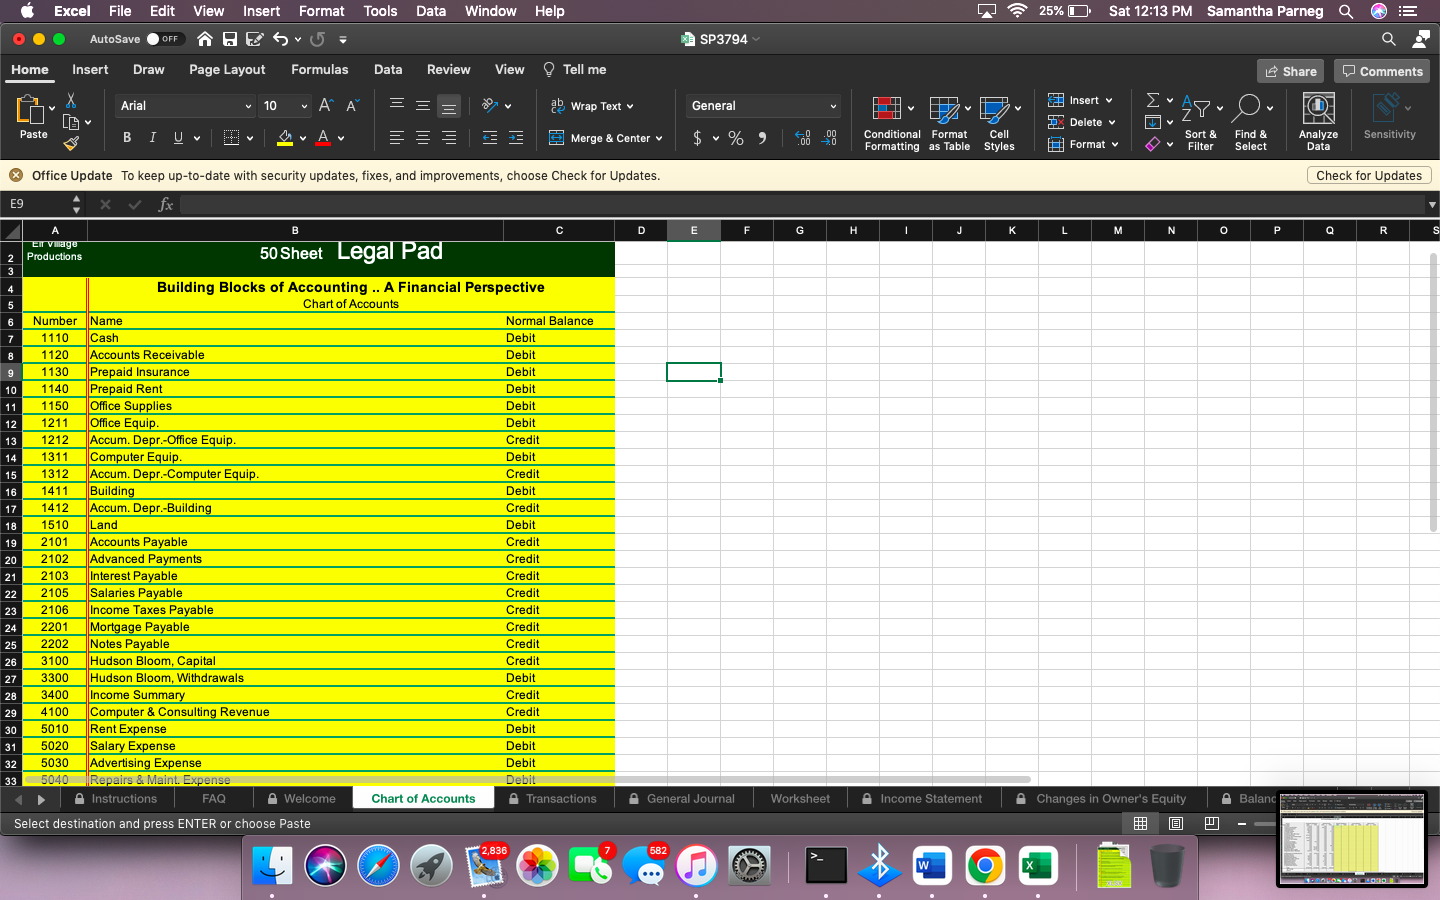The height and width of the screenshot is (900, 1440).
Task: Expand the Format cells dropdown
Action: click(x=1115, y=144)
